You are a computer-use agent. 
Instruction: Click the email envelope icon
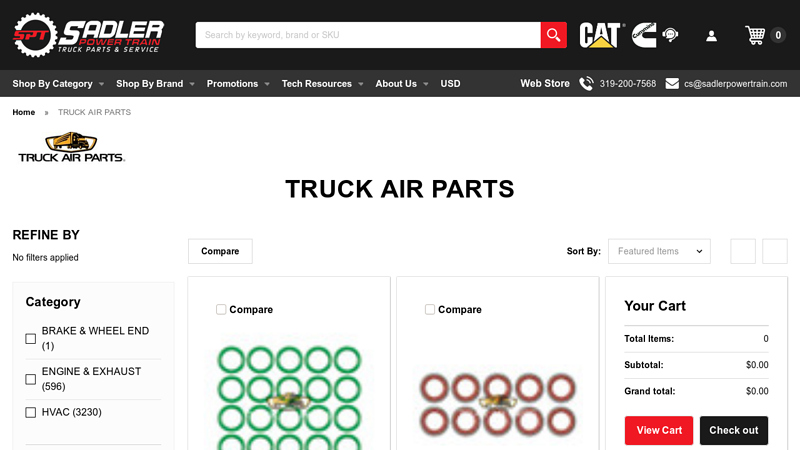(672, 83)
